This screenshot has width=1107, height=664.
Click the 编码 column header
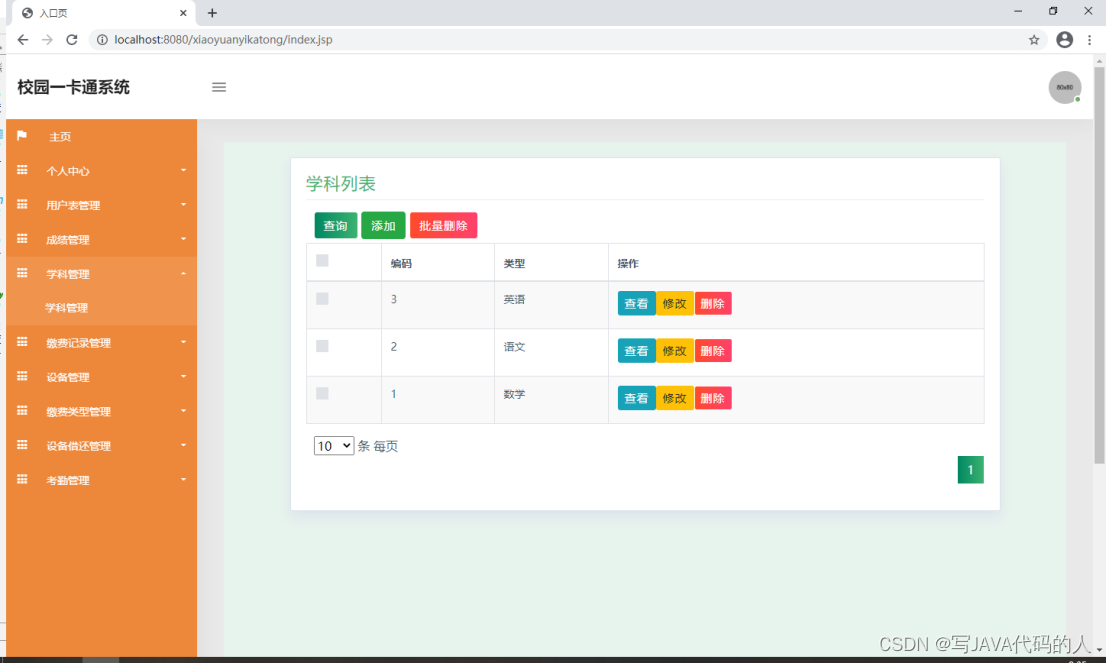point(401,263)
